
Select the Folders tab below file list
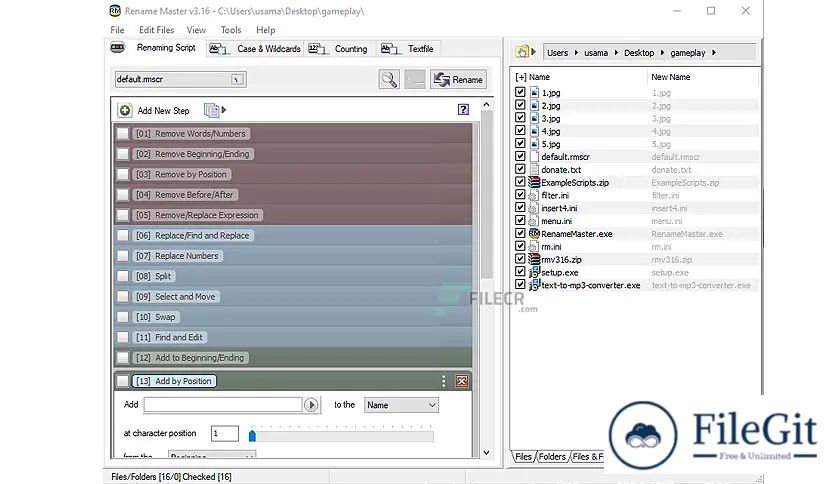551,457
